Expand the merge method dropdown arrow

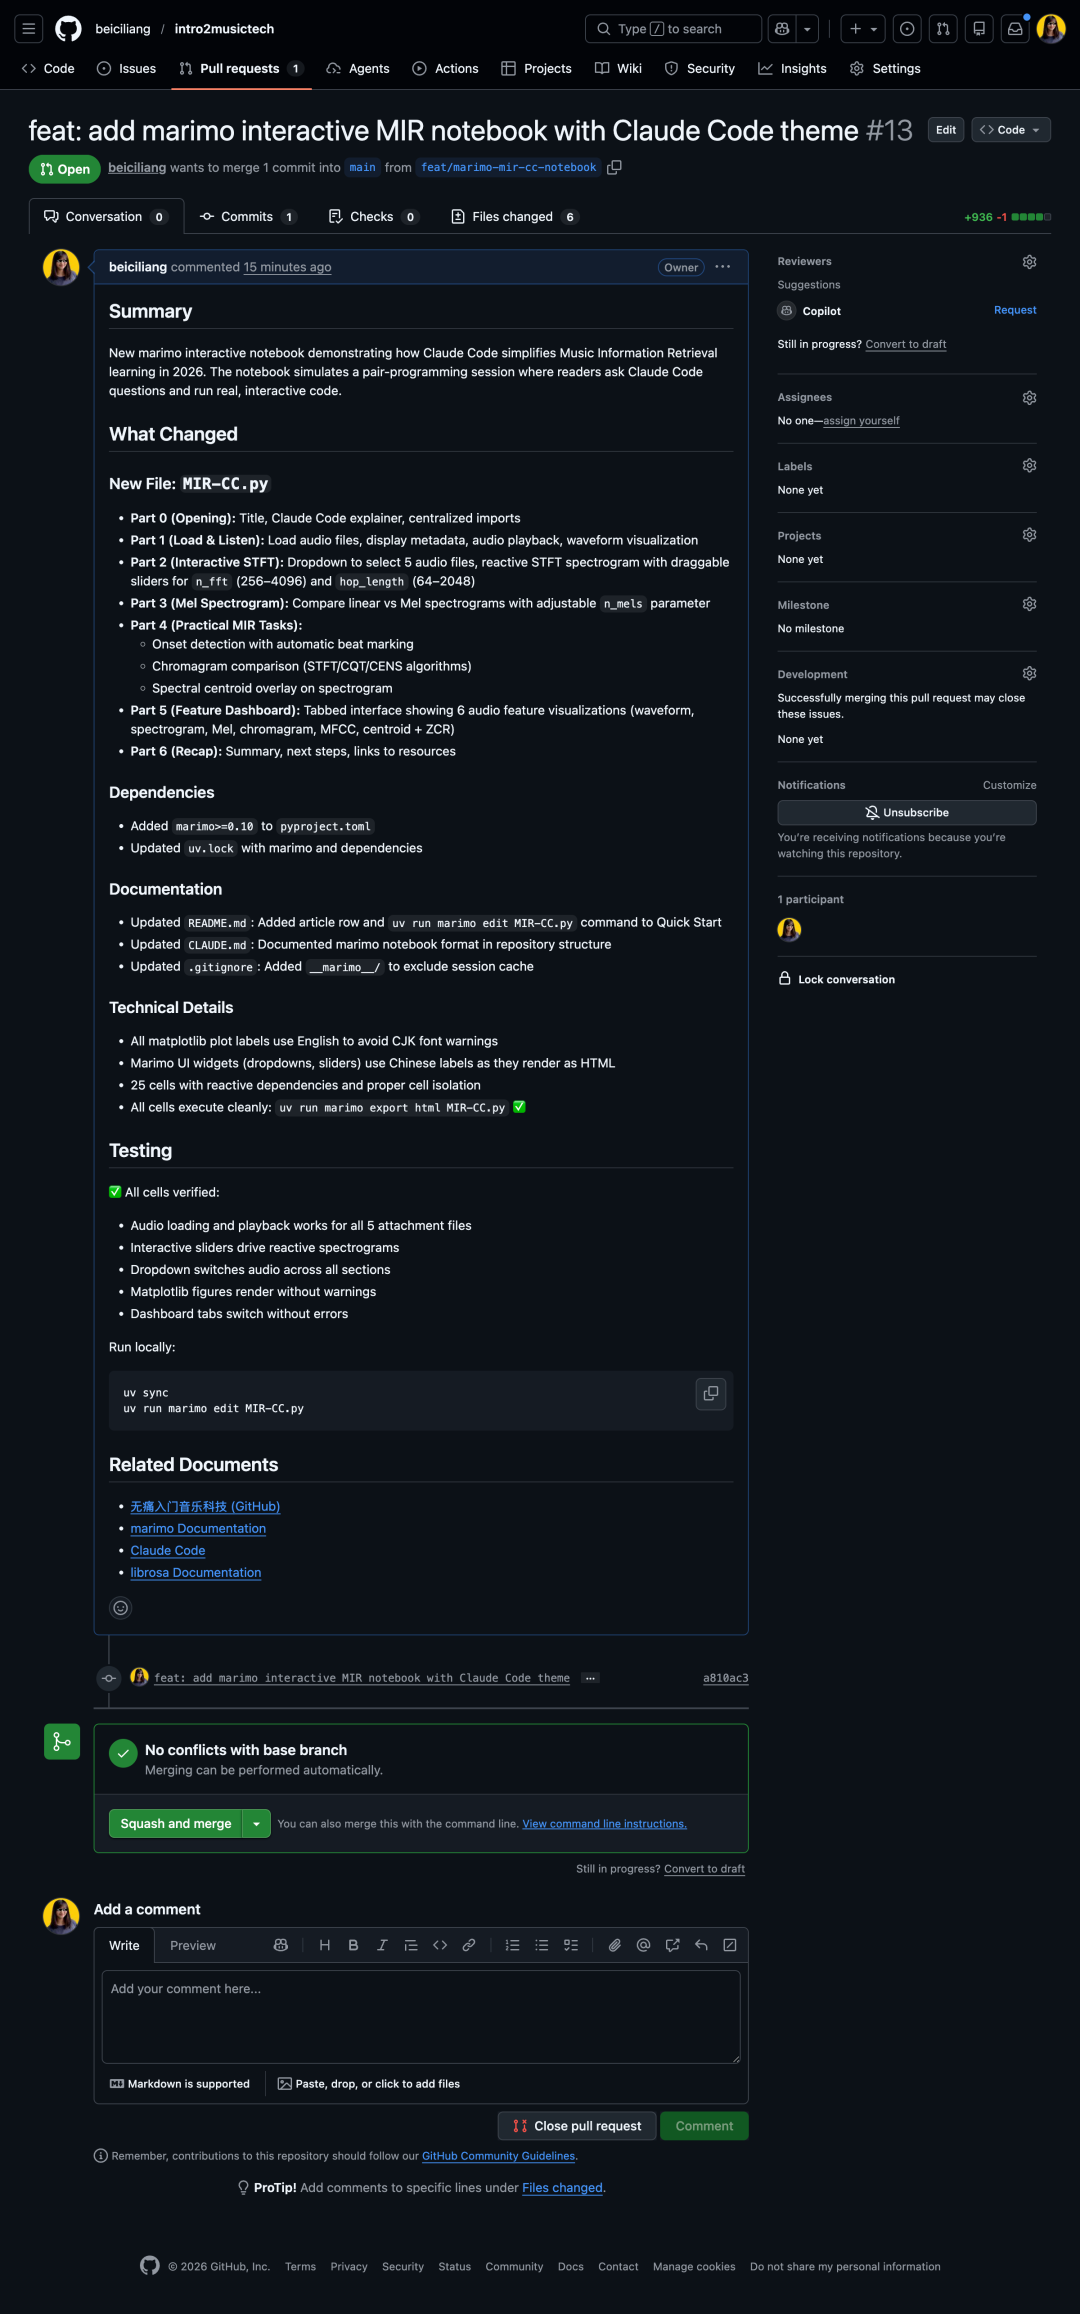click(x=257, y=1824)
